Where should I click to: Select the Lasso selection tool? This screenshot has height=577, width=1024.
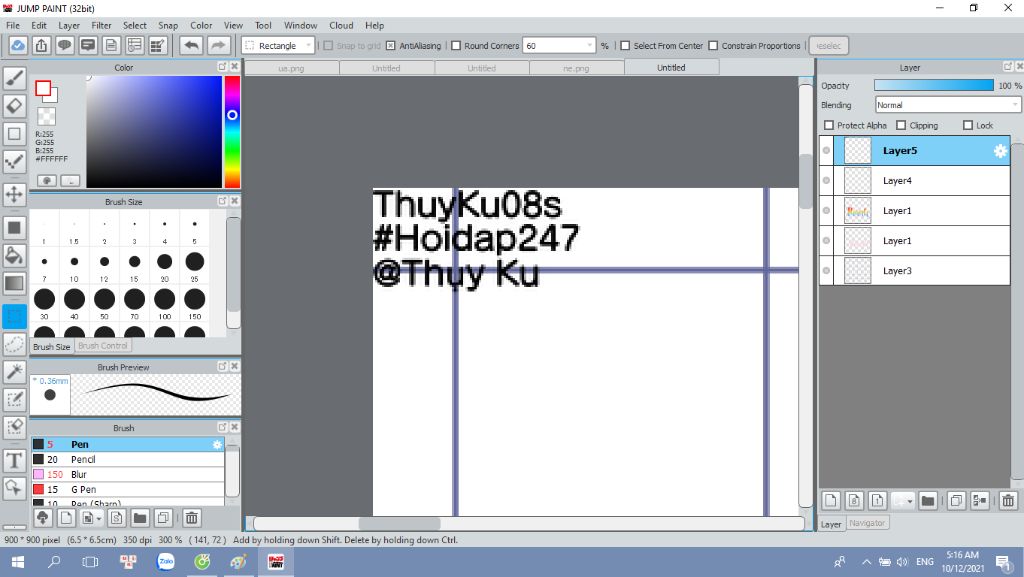tap(14, 344)
